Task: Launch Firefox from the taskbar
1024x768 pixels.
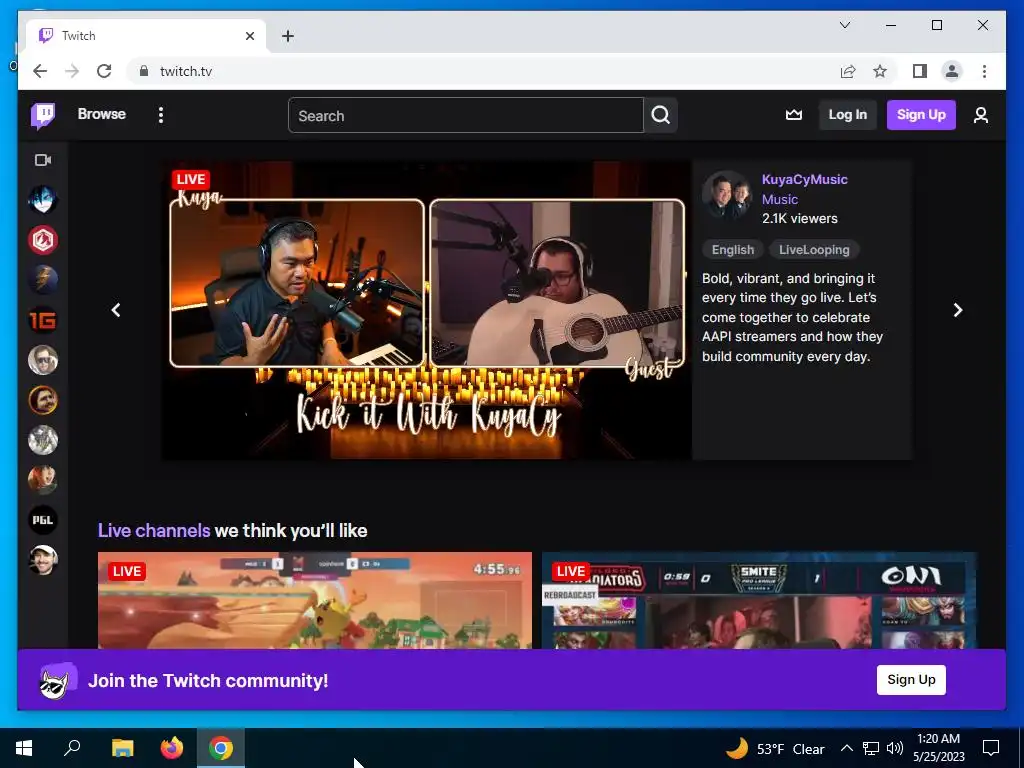Action: [172, 748]
